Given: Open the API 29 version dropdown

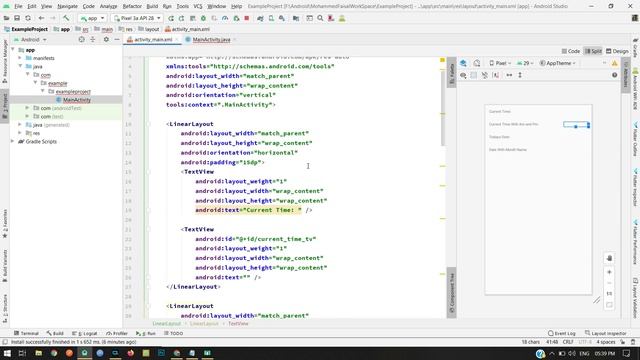Looking at the screenshot, I should 525,63.
